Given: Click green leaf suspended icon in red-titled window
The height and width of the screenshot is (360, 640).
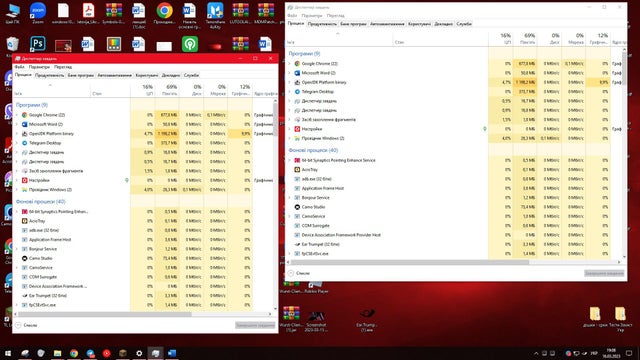Looking at the screenshot, I should 127,180.
